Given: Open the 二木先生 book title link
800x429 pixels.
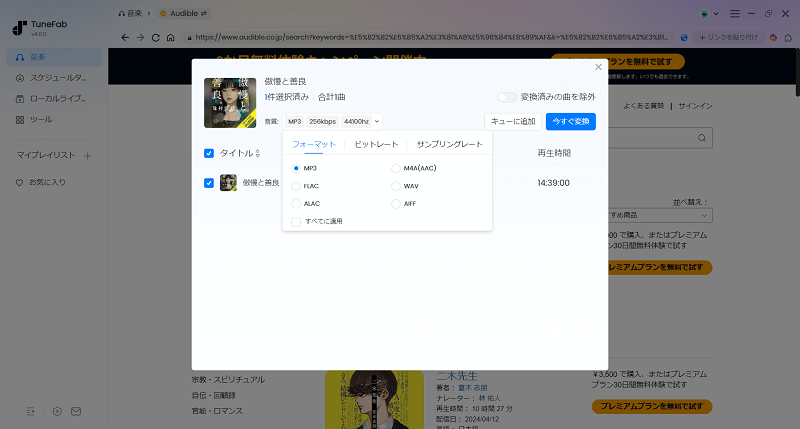Looking at the screenshot, I should (x=457, y=376).
